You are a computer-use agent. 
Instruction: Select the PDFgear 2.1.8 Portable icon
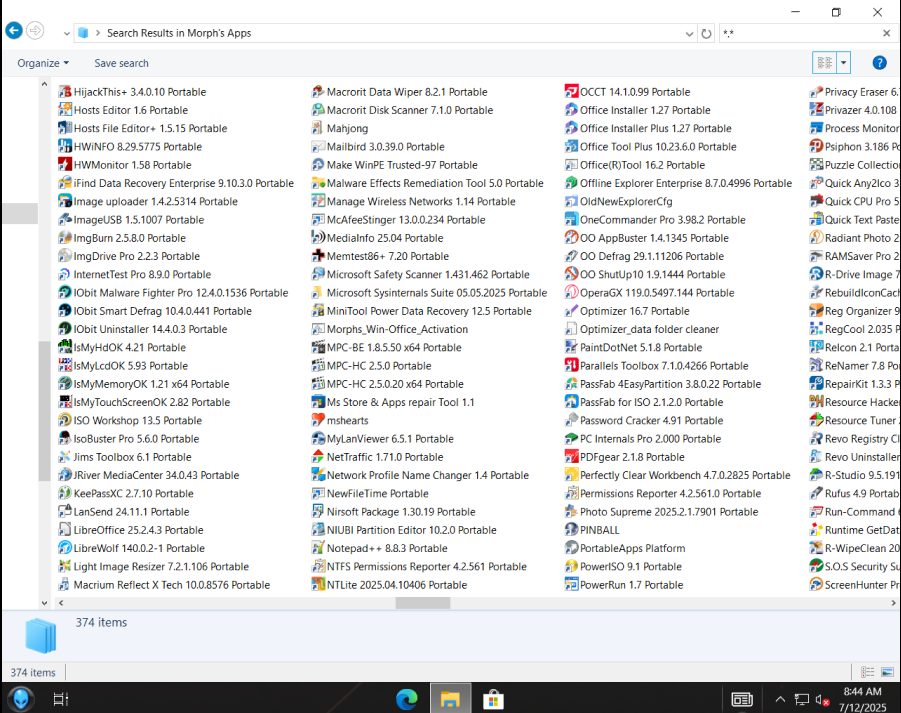[x=571, y=457]
